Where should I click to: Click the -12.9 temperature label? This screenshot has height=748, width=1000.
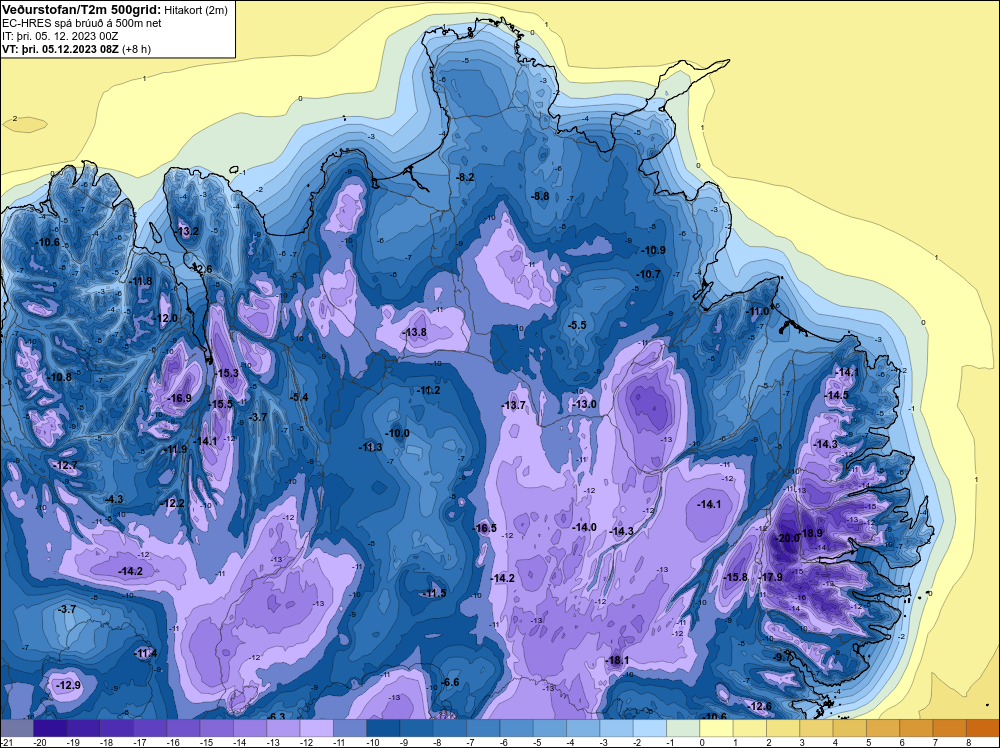(69, 686)
